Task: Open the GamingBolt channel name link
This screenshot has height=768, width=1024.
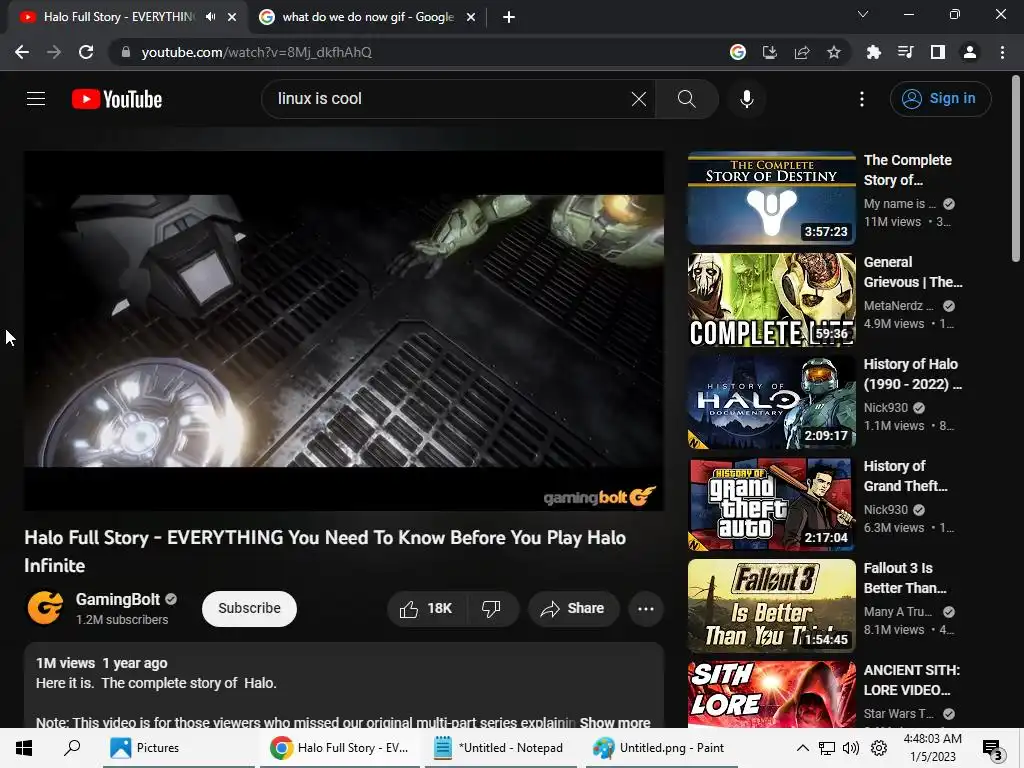Action: (x=118, y=600)
